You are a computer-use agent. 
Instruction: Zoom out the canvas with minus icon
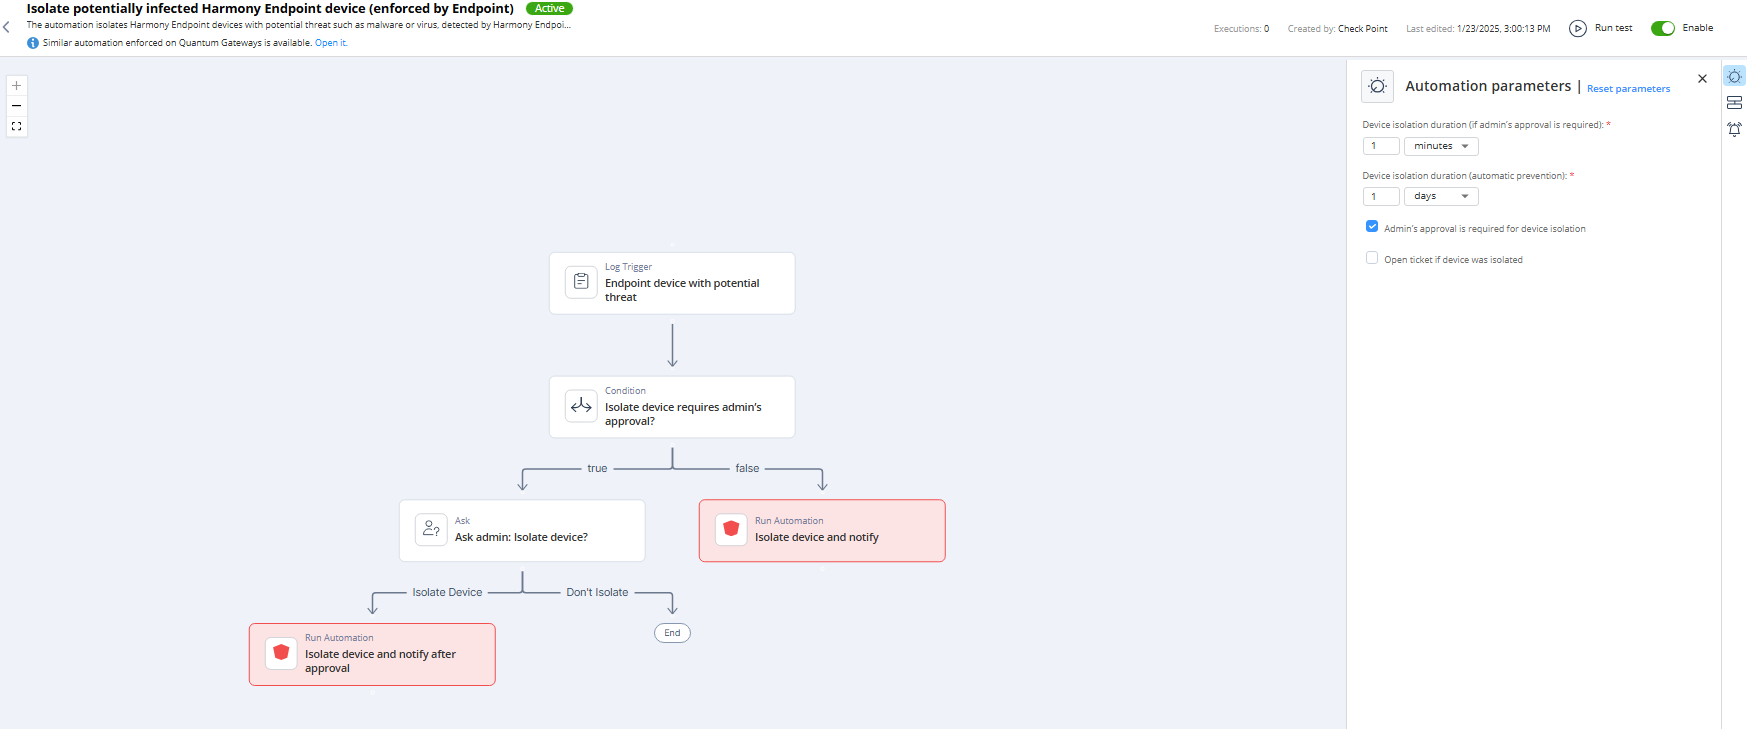click(x=16, y=106)
